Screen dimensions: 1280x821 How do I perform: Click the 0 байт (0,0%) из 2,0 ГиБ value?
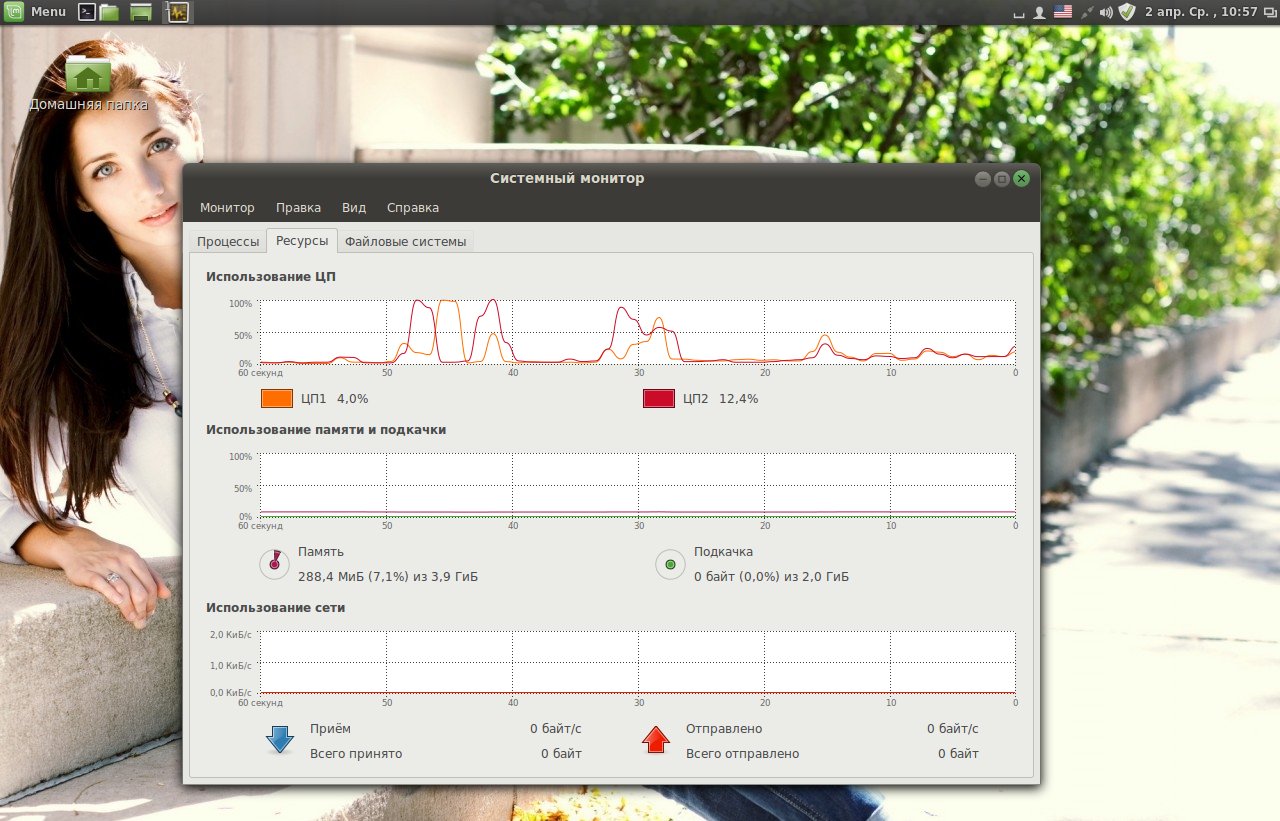771,577
